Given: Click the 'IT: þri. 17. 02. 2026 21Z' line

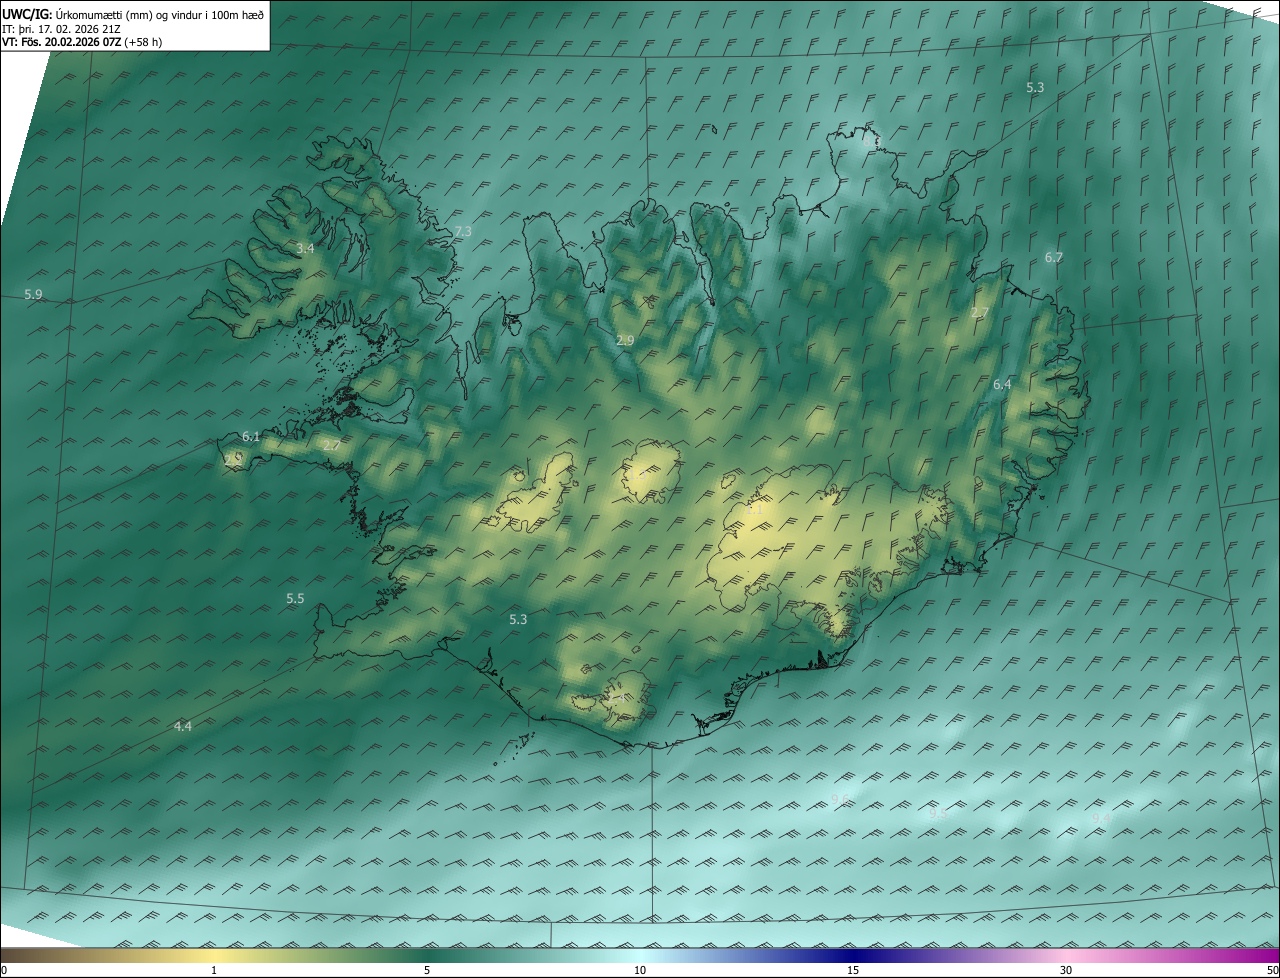Looking at the screenshot, I should click(x=61, y=28).
